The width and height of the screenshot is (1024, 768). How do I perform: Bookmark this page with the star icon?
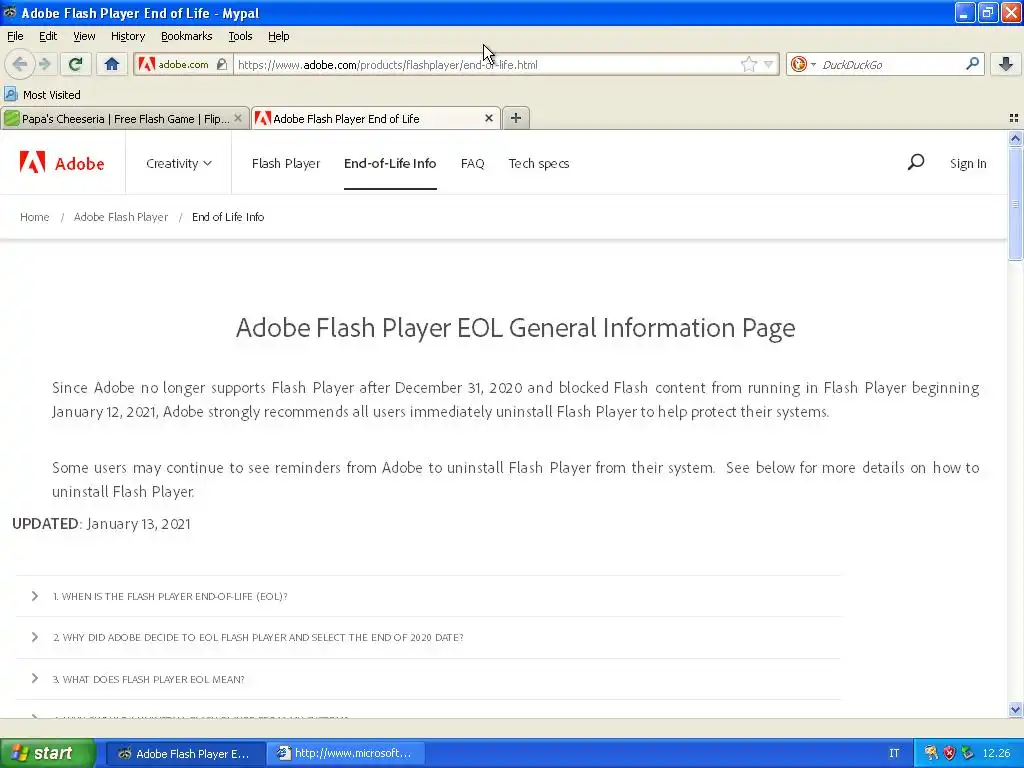[x=748, y=64]
